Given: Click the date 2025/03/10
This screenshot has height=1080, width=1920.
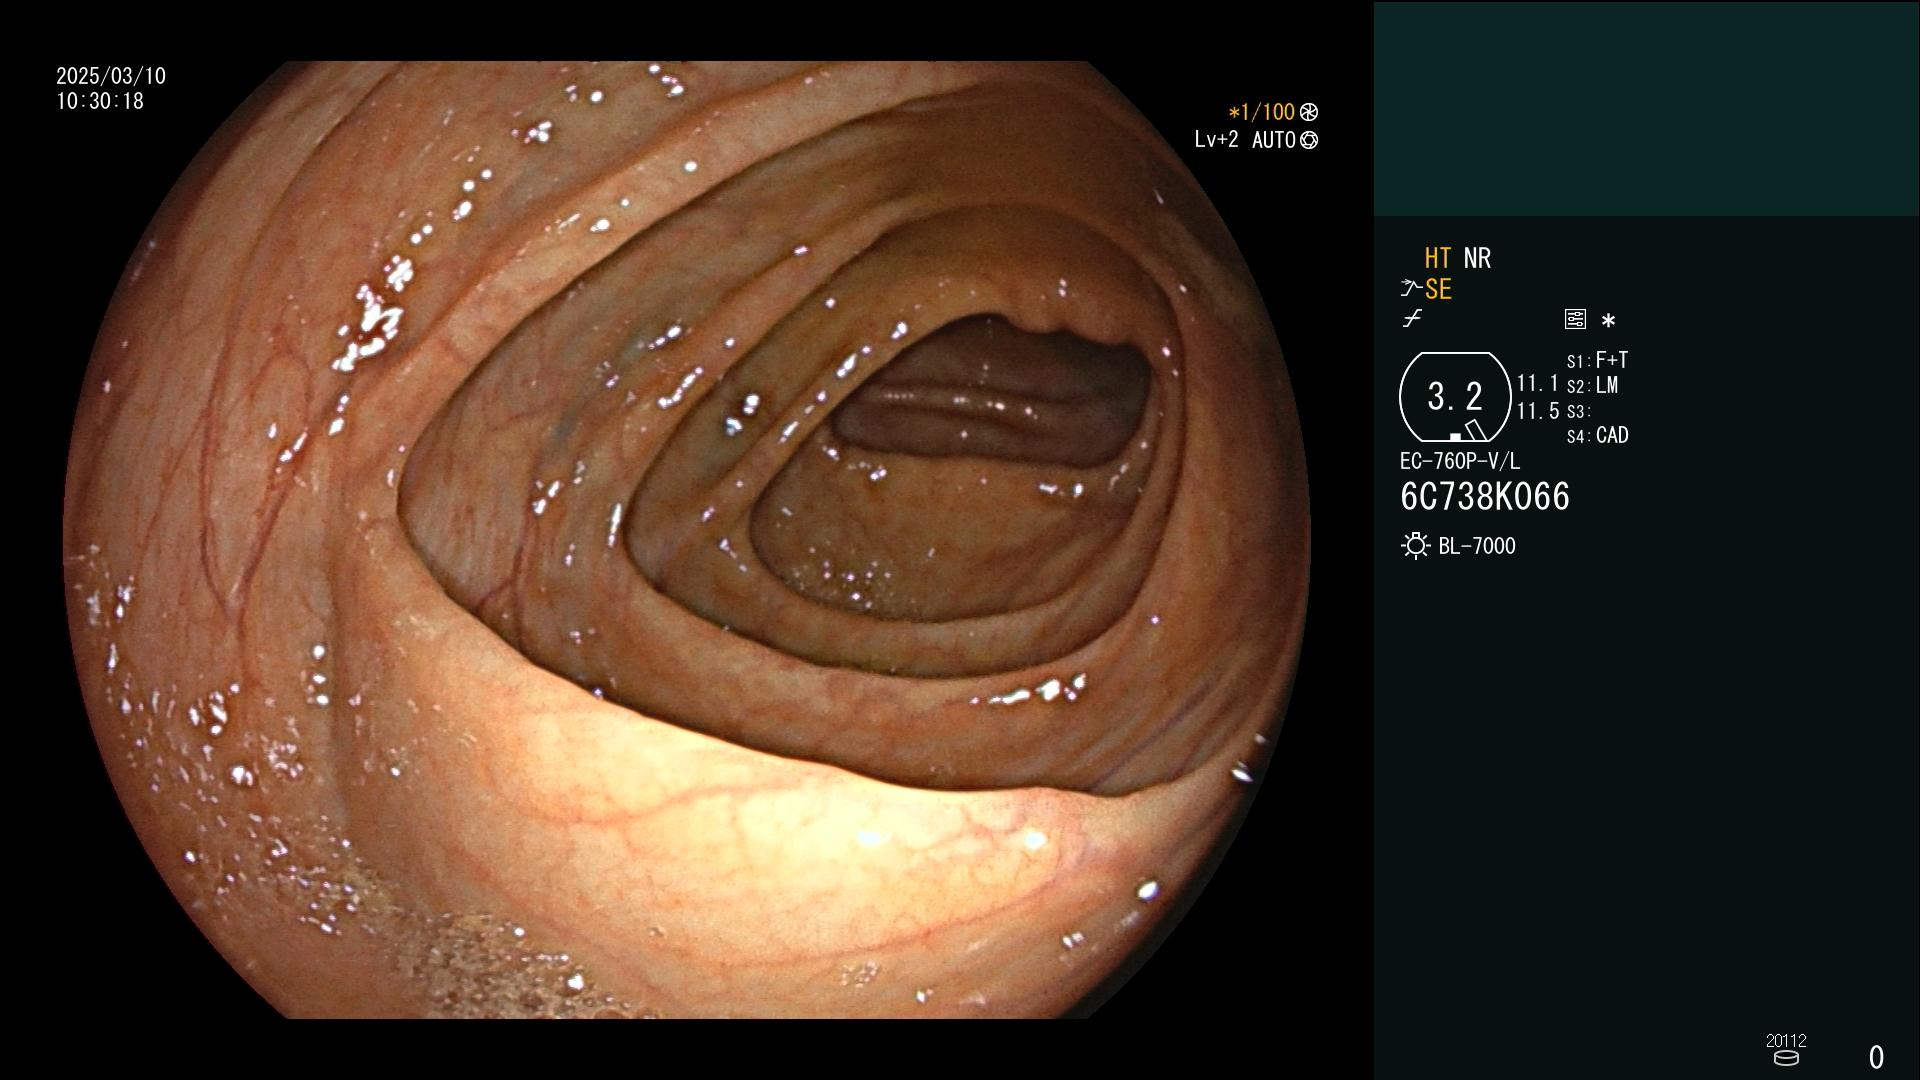Looking at the screenshot, I should tap(111, 76).
